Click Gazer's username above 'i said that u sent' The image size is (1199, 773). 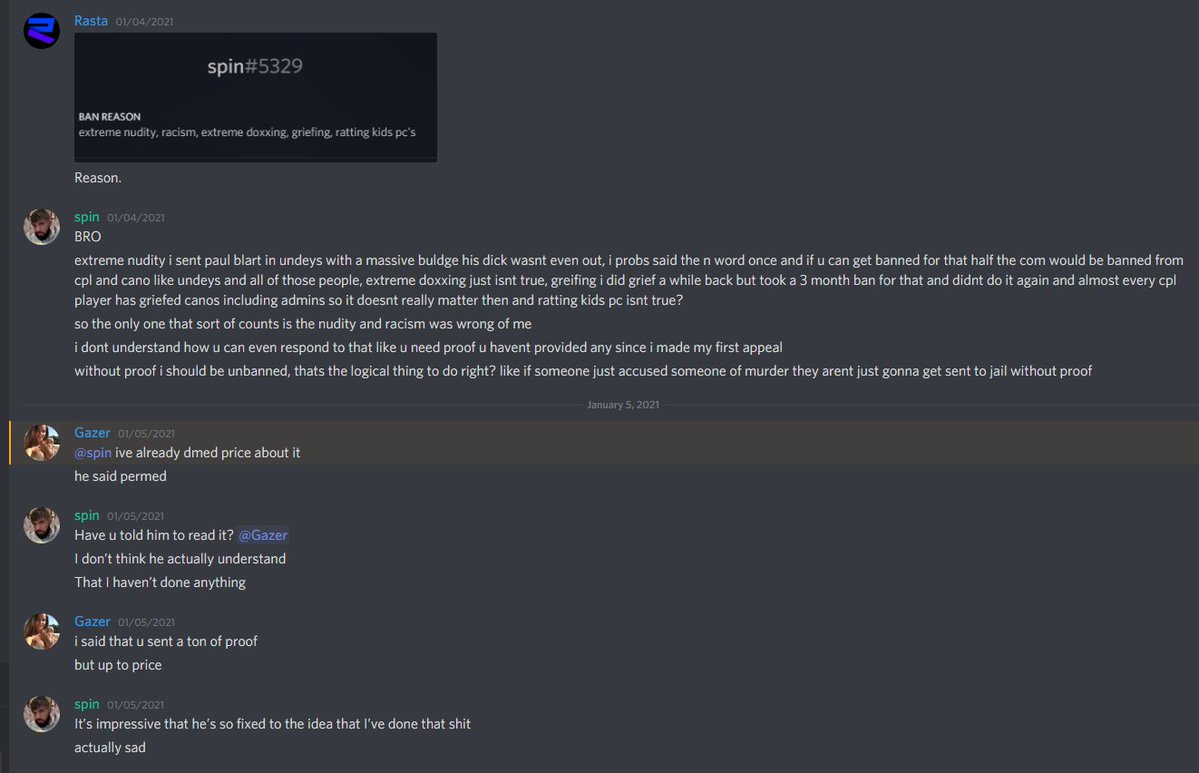(x=92, y=622)
